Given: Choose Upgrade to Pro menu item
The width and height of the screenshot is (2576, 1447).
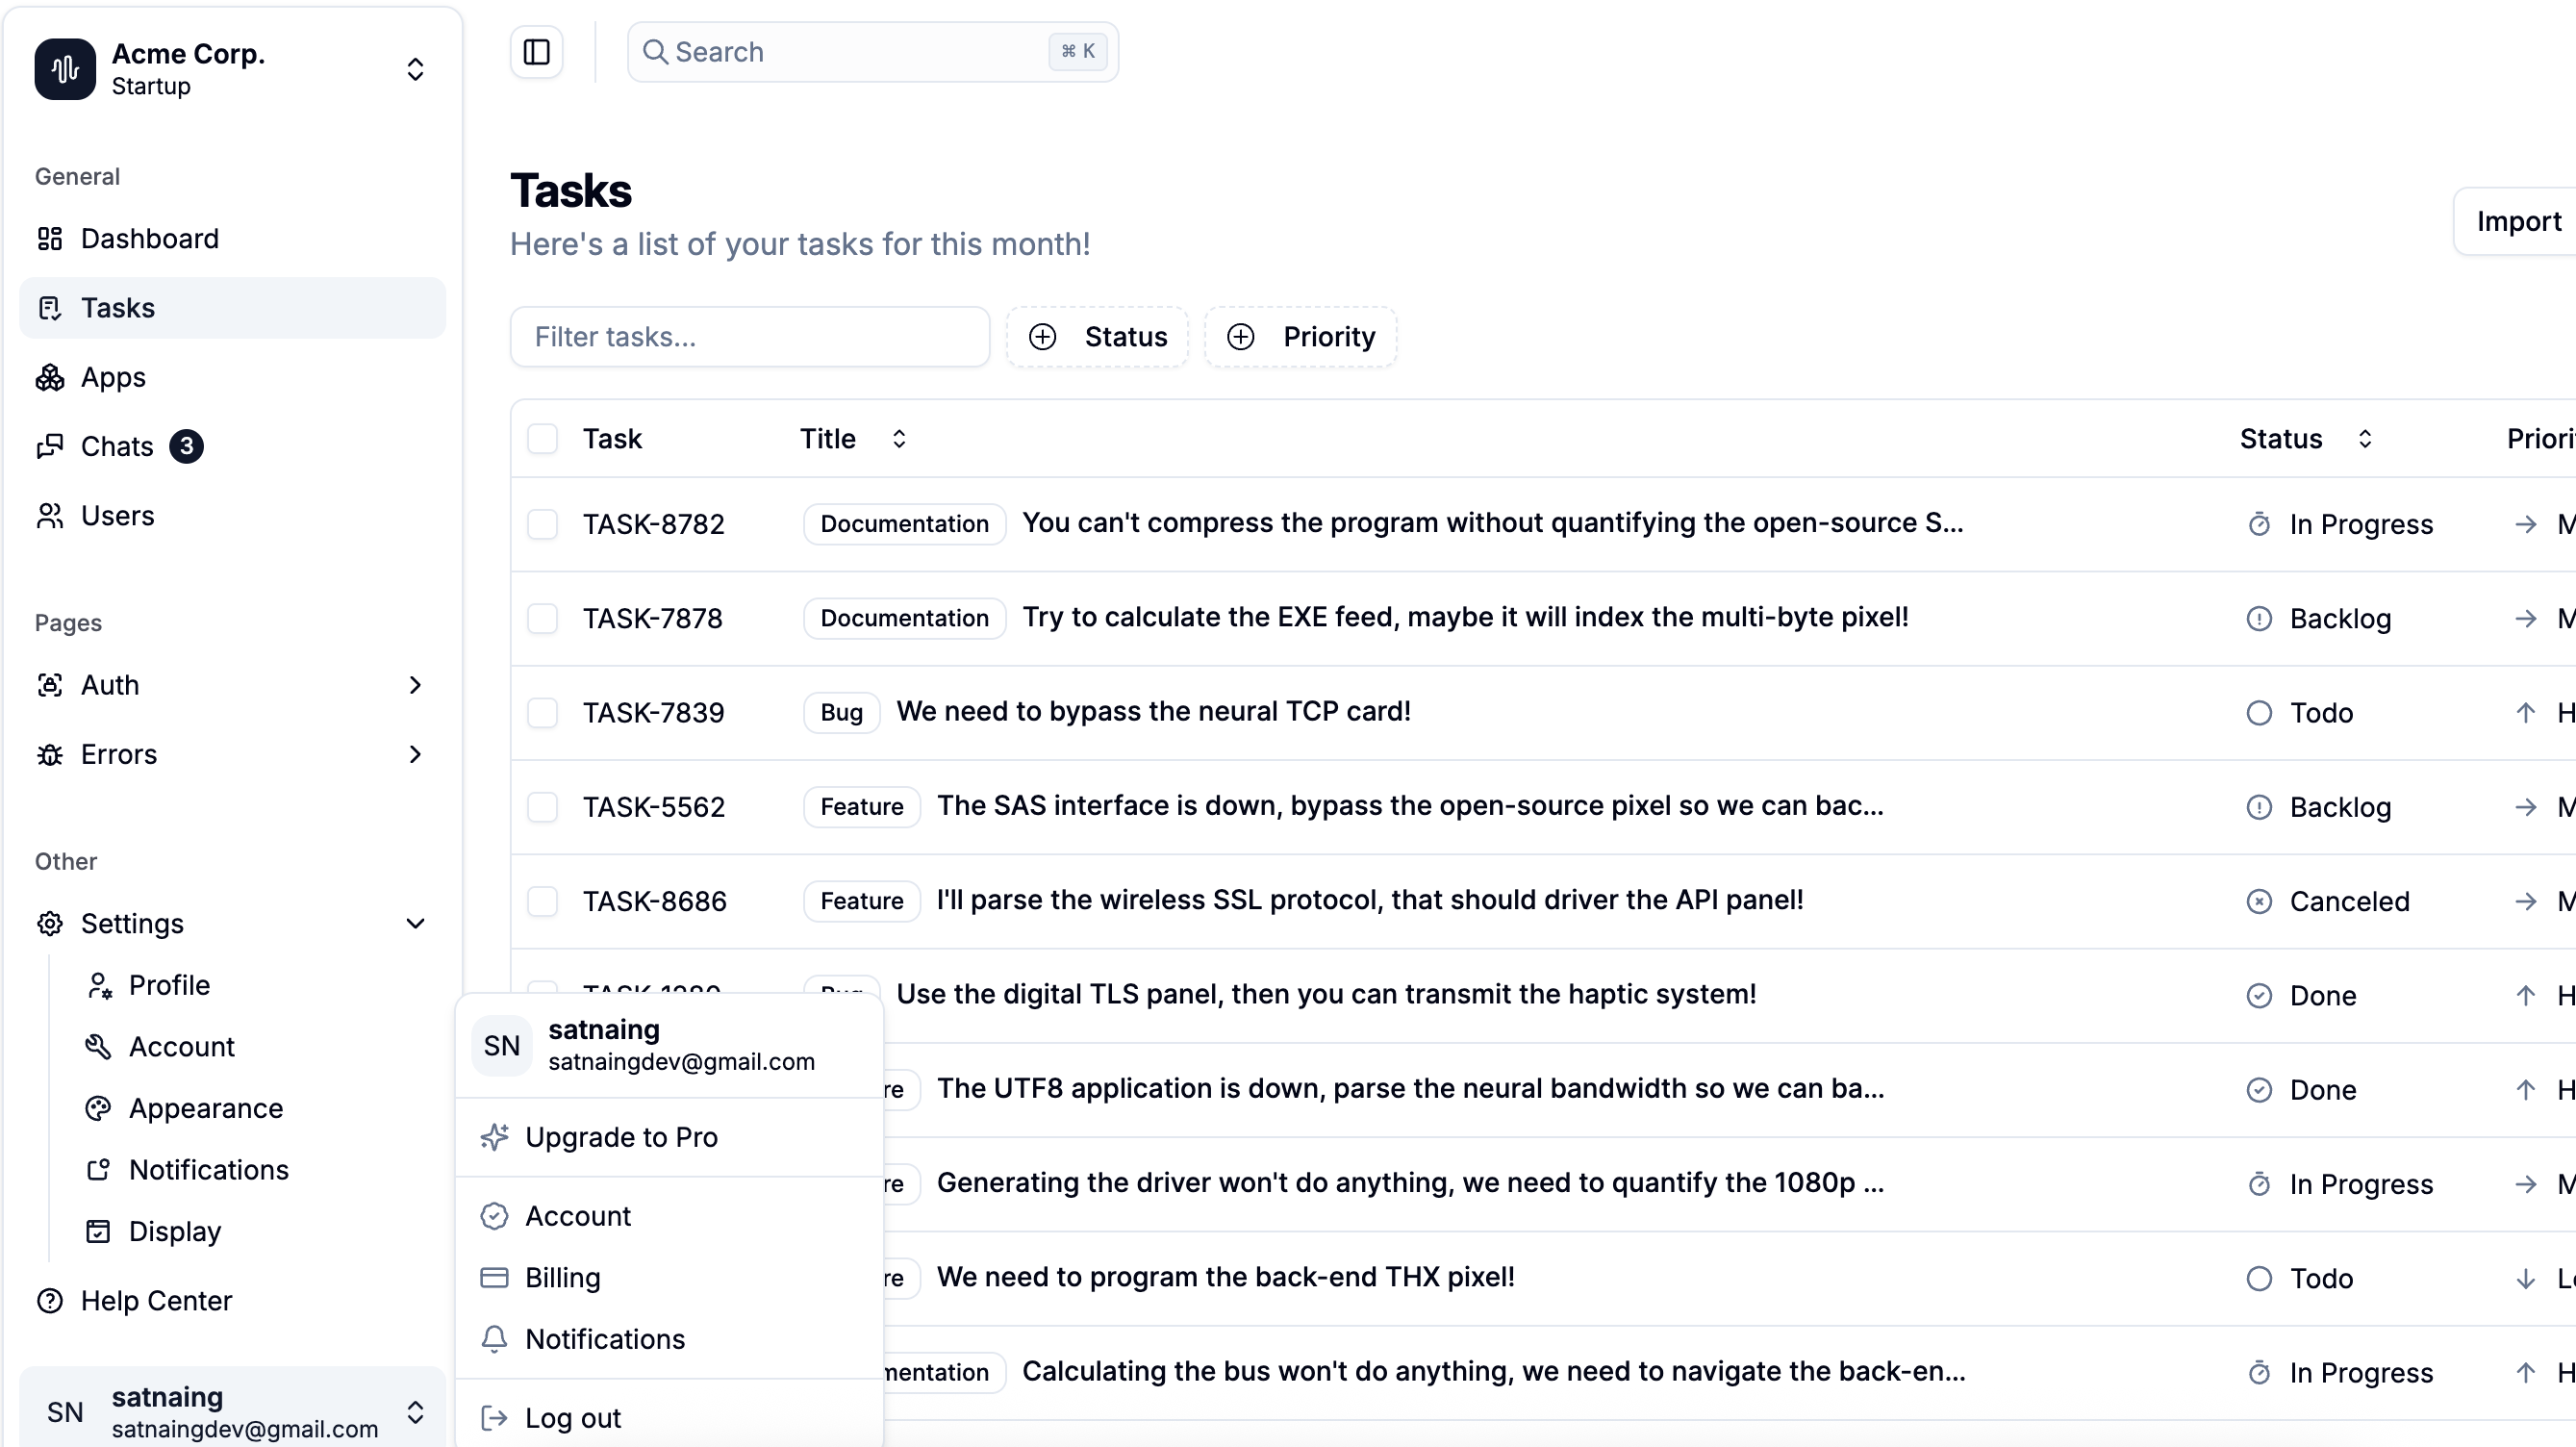Looking at the screenshot, I should click(621, 1138).
